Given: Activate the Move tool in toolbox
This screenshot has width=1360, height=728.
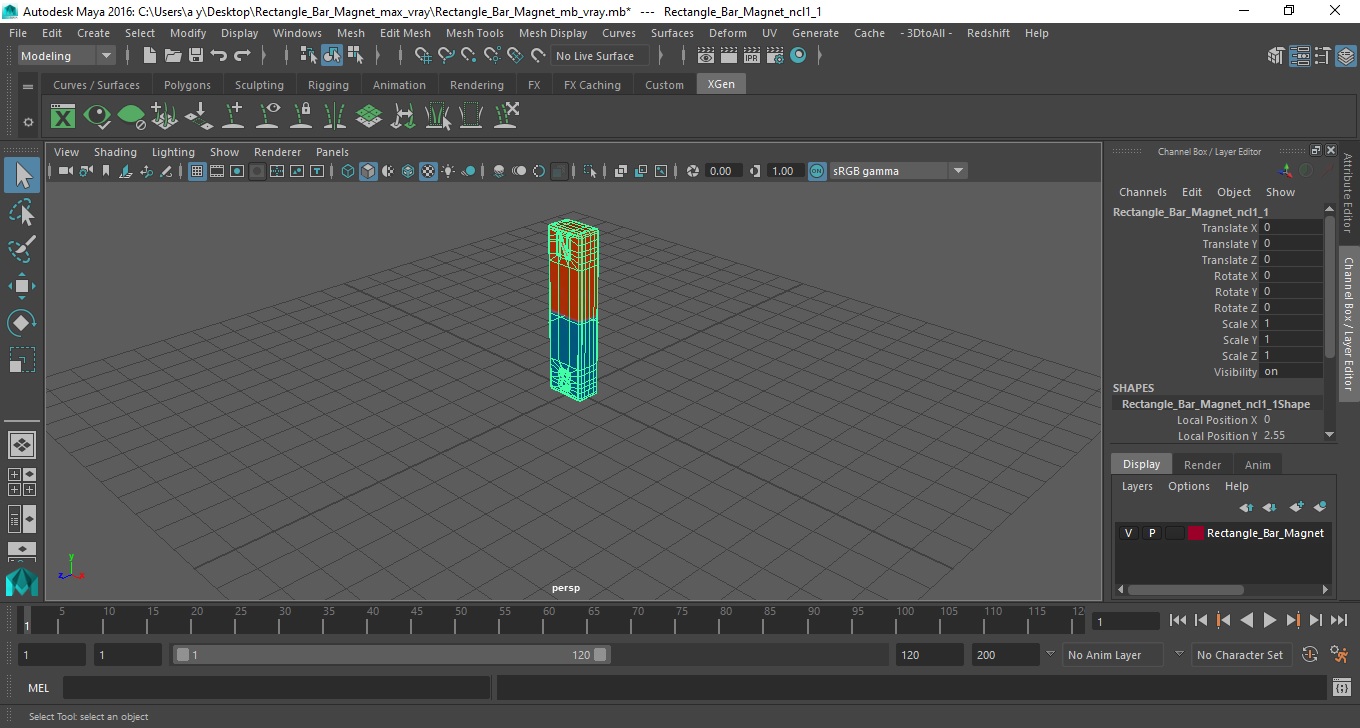Looking at the screenshot, I should point(22,286).
